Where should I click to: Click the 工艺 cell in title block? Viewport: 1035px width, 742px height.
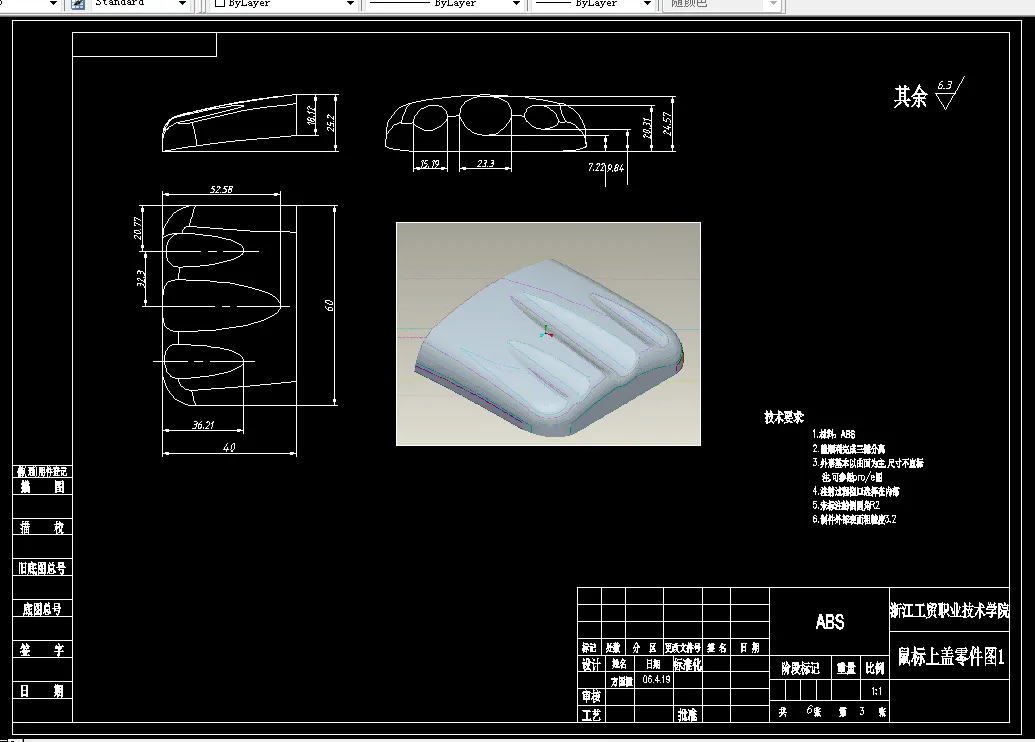591,714
